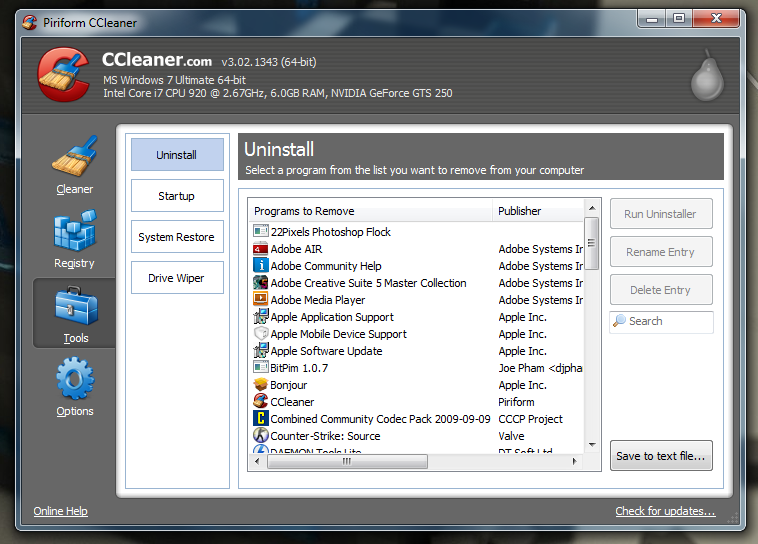Click the 'Valve' publisher cell
Viewport: 758px width, 544px height.
(x=511, y=436)
